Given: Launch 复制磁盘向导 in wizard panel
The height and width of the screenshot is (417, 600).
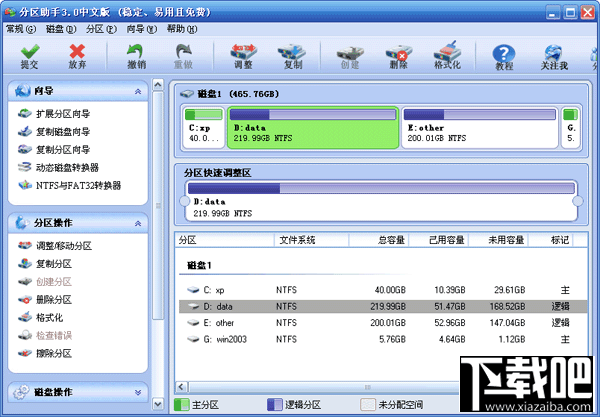Looking at the screenshot, I should point(54,132).
